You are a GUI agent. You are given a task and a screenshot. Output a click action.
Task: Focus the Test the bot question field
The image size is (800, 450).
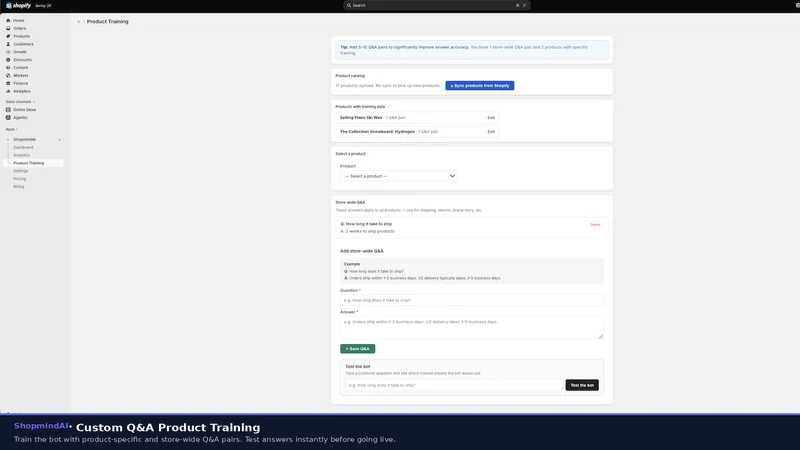coord(454,385)
